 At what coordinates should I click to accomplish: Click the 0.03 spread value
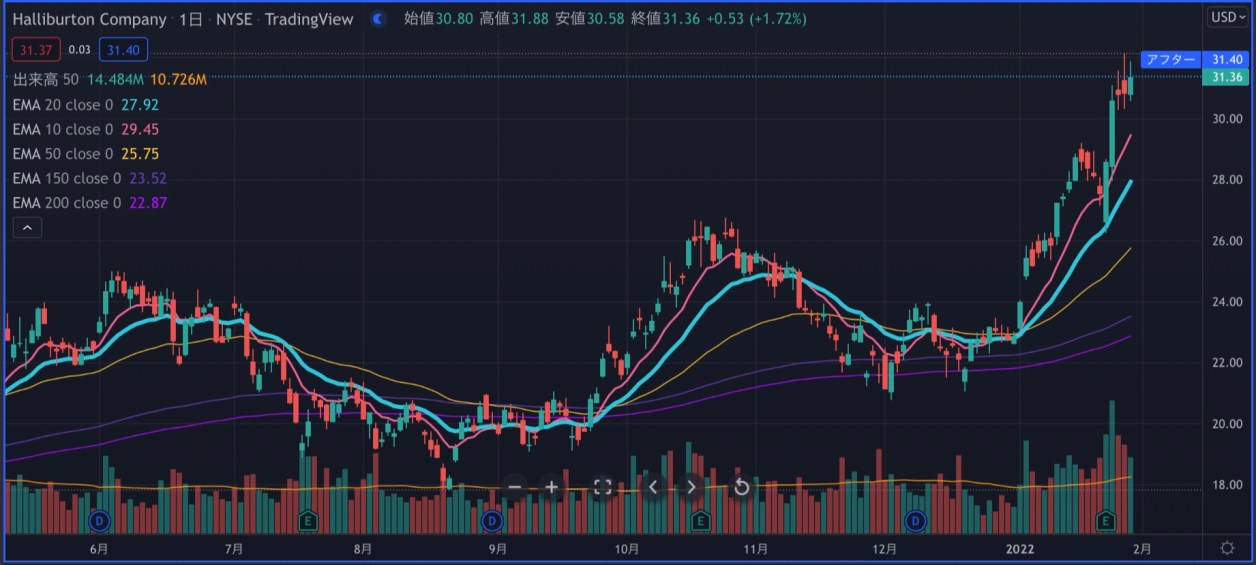tap(80, 50)
